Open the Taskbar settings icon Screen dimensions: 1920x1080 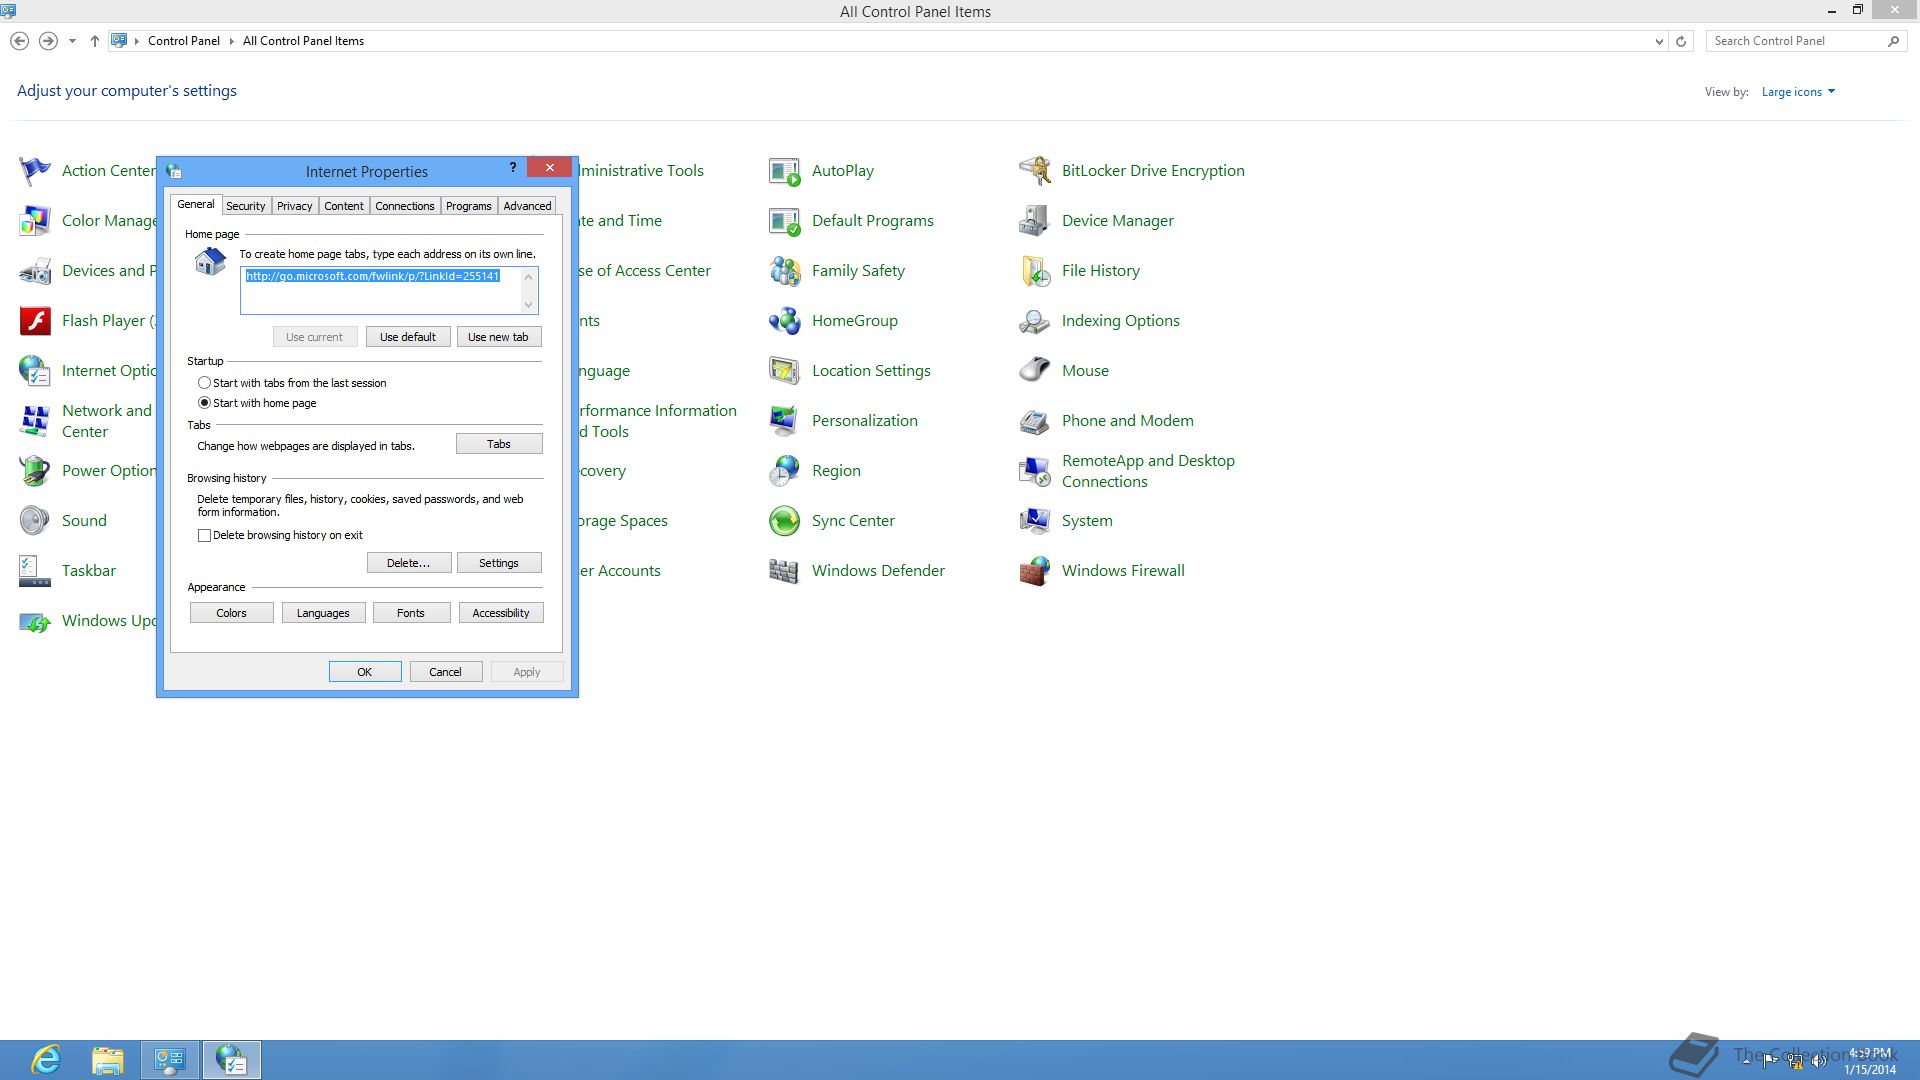[x=35, y=571]
